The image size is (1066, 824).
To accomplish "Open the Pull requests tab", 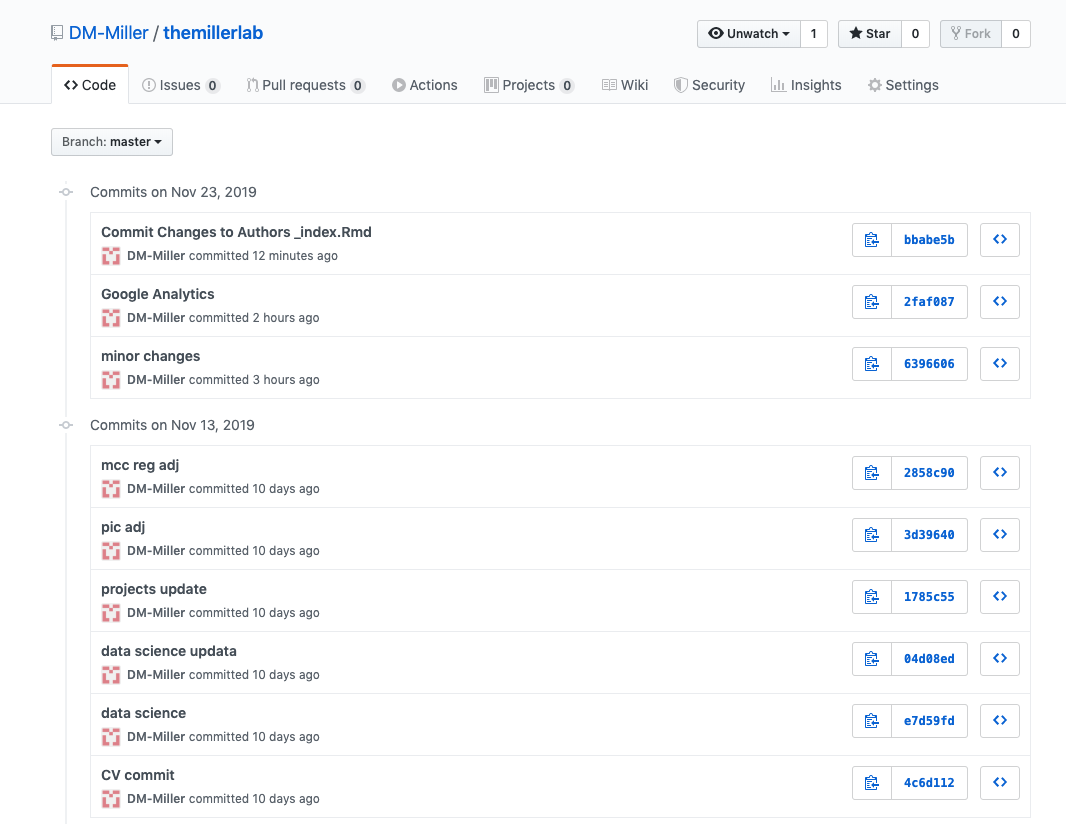I will click(x=305, y=85).
